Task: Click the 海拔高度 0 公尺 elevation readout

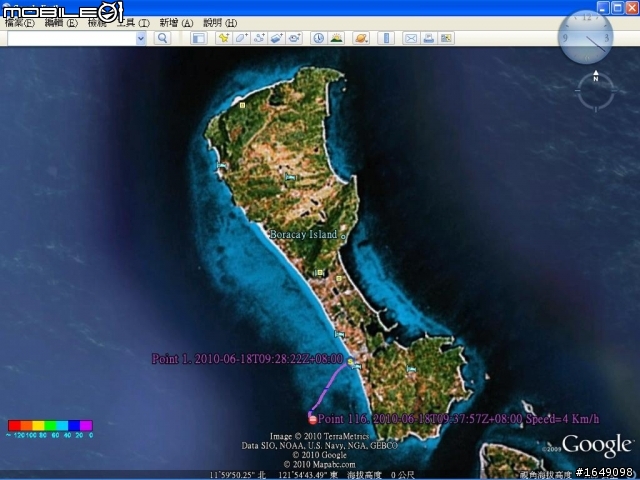Action: click(x=380, y=475)
